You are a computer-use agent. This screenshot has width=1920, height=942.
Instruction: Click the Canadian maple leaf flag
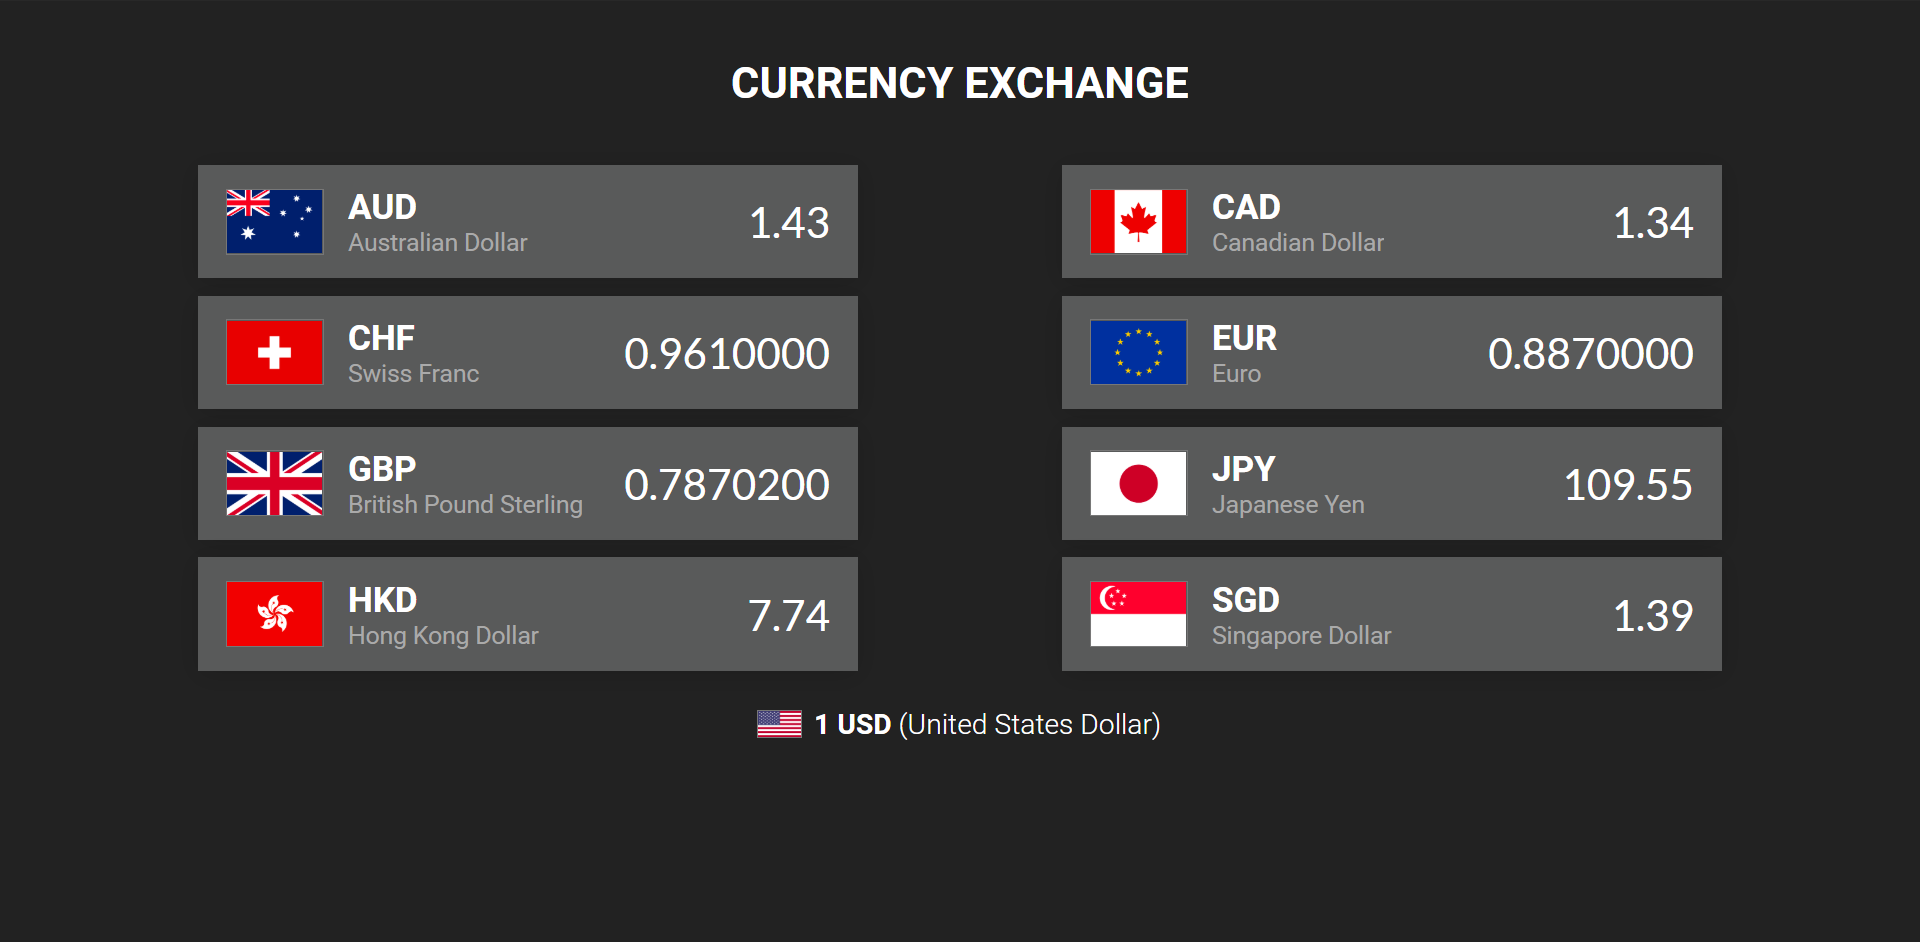tap(1138, 222)
